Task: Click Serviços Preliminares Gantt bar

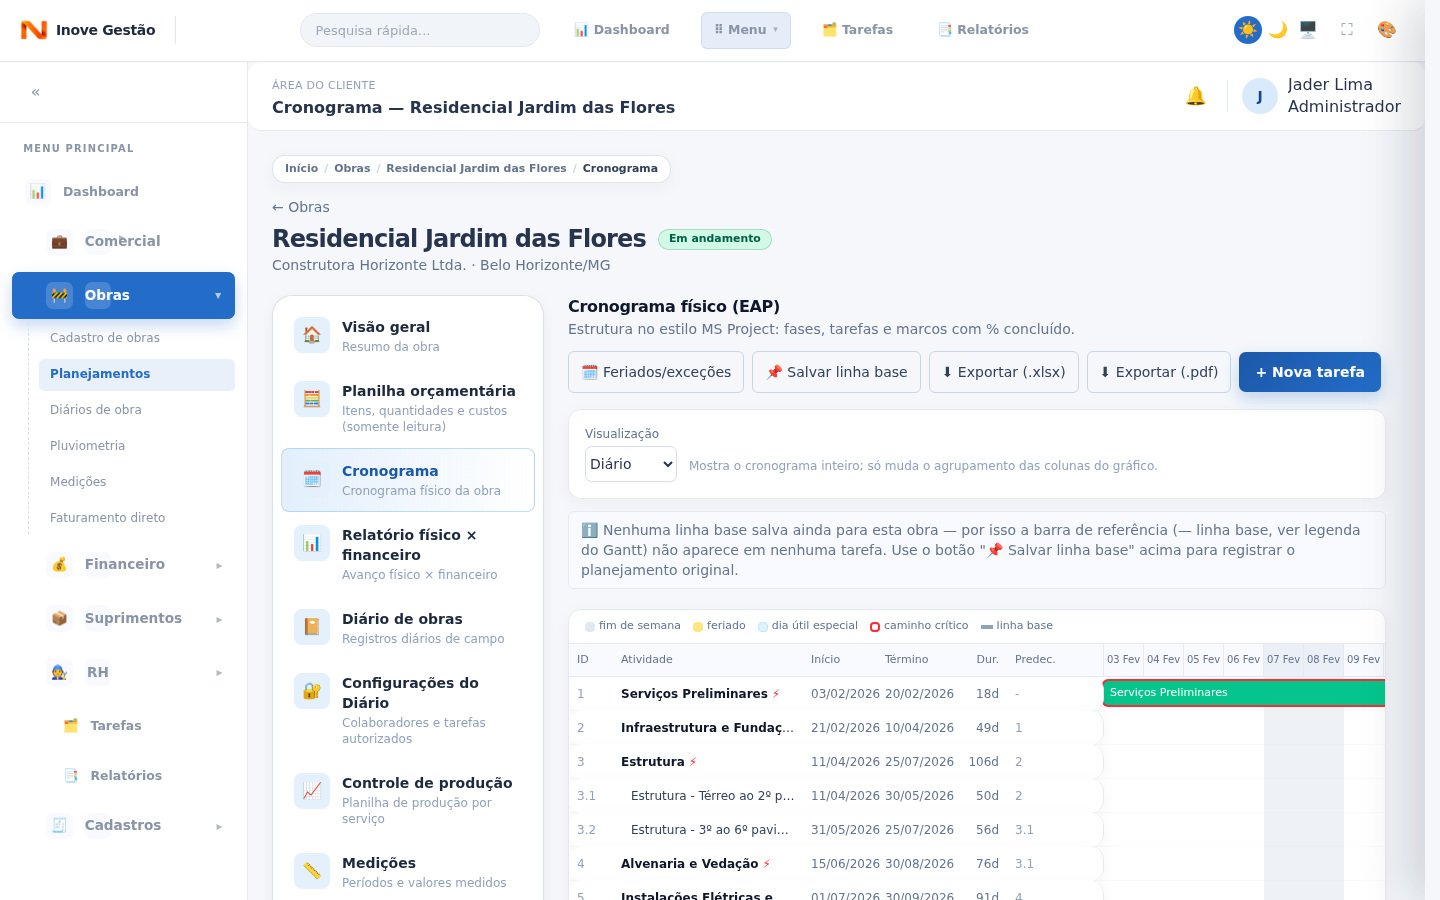Action: (x=1244, y=693)
